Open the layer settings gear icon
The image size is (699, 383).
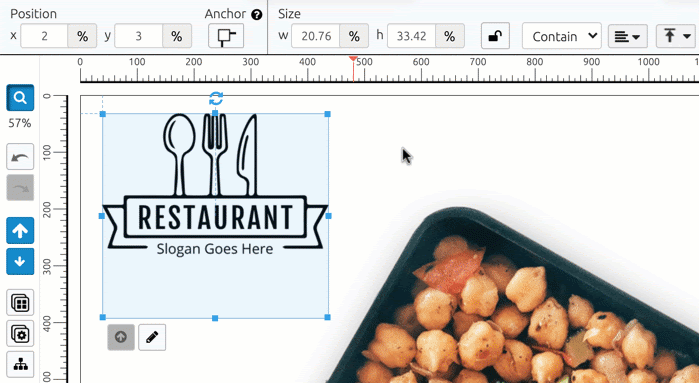pos(20,334)
